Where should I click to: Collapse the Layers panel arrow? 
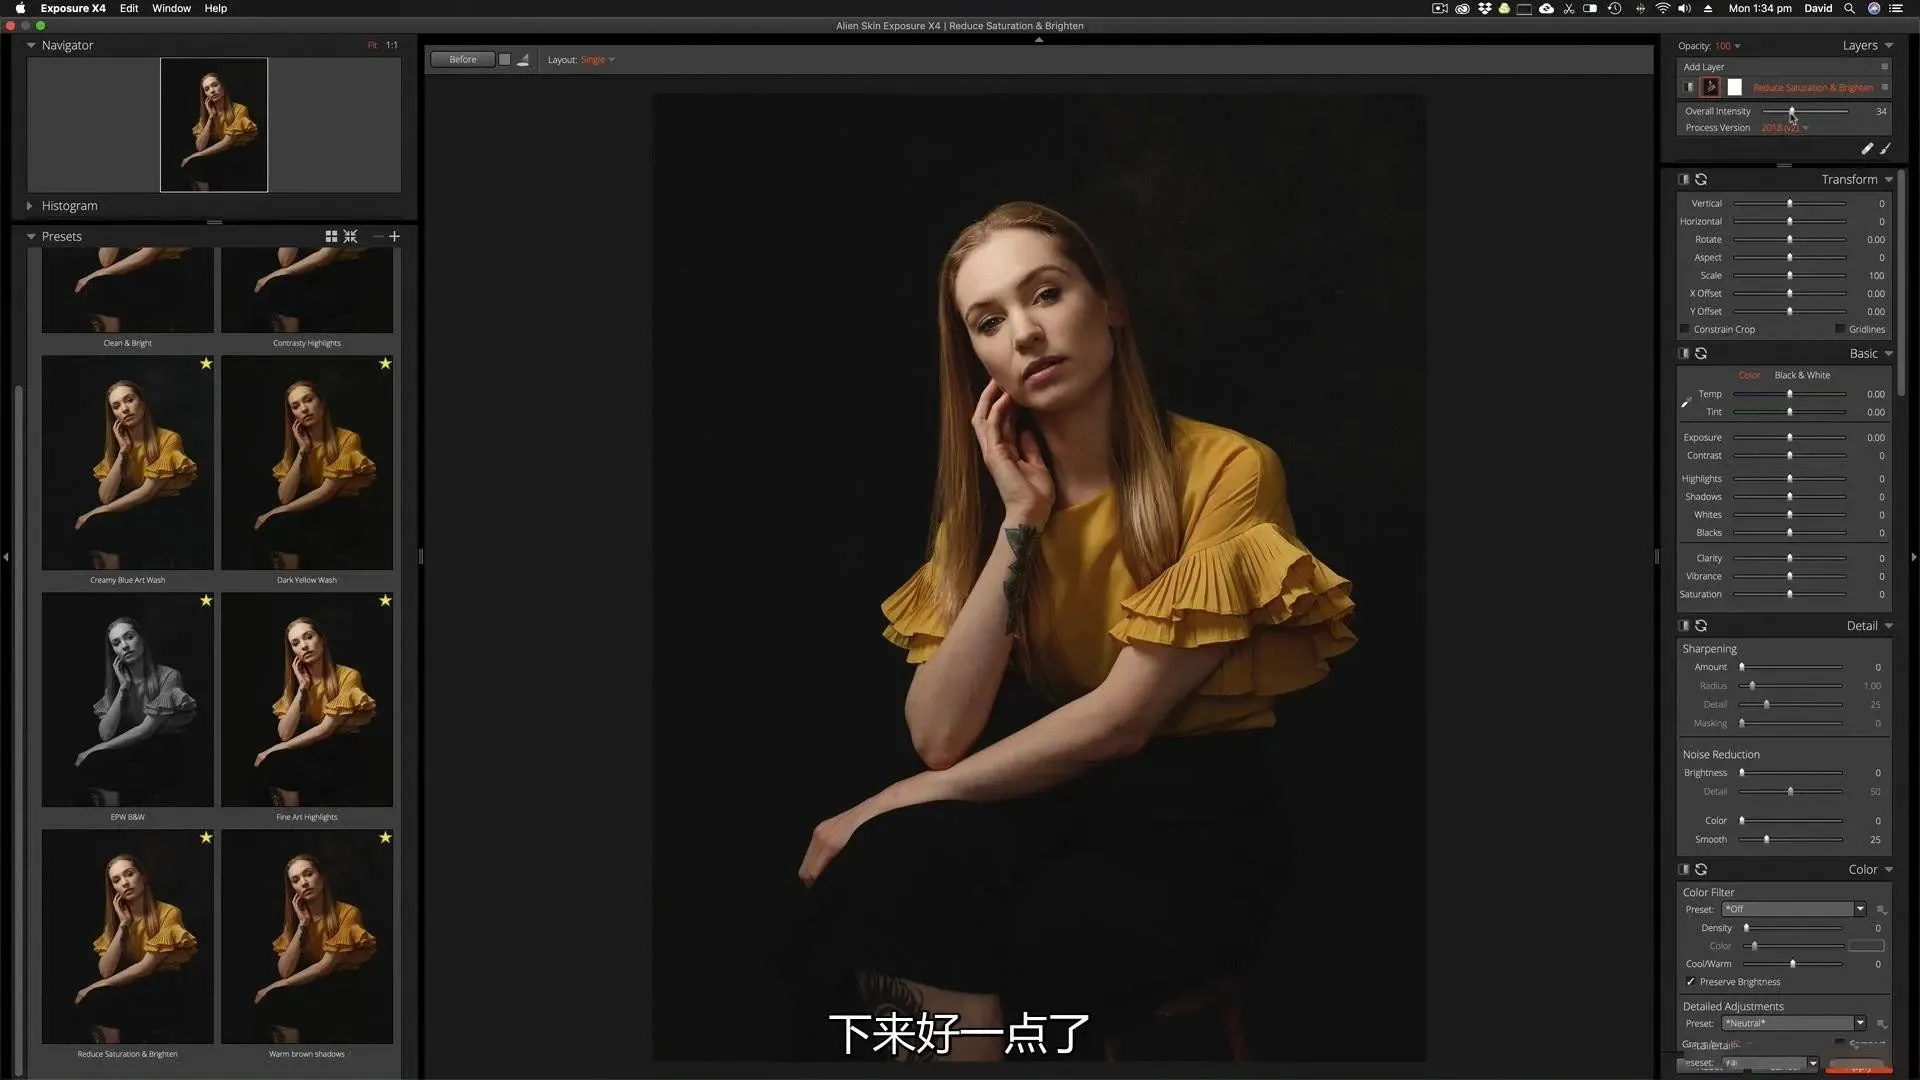1888,45
